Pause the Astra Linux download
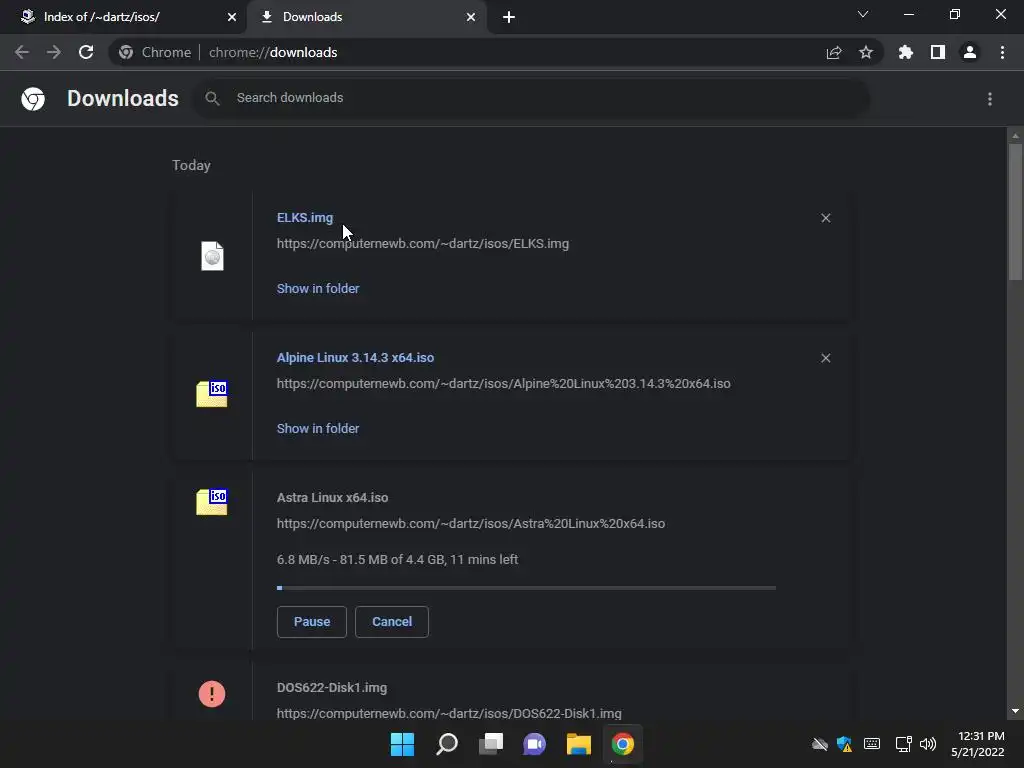The image size is (1024, 768). click(312, 622)
